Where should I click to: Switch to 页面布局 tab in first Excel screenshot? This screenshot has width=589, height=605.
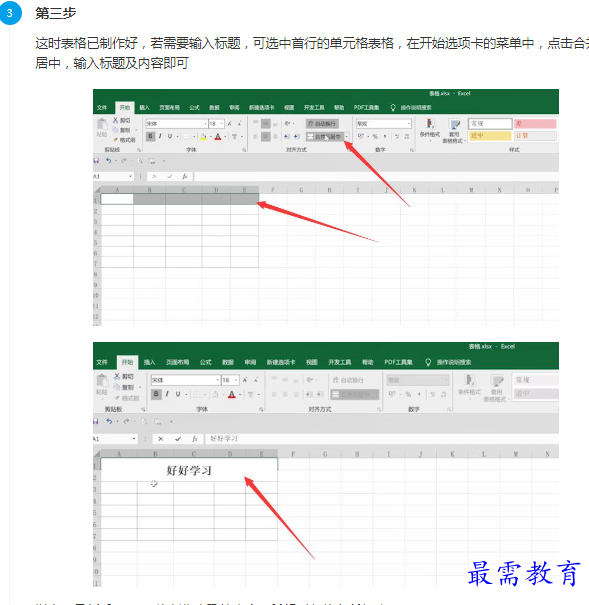click(x=170, y=108)
